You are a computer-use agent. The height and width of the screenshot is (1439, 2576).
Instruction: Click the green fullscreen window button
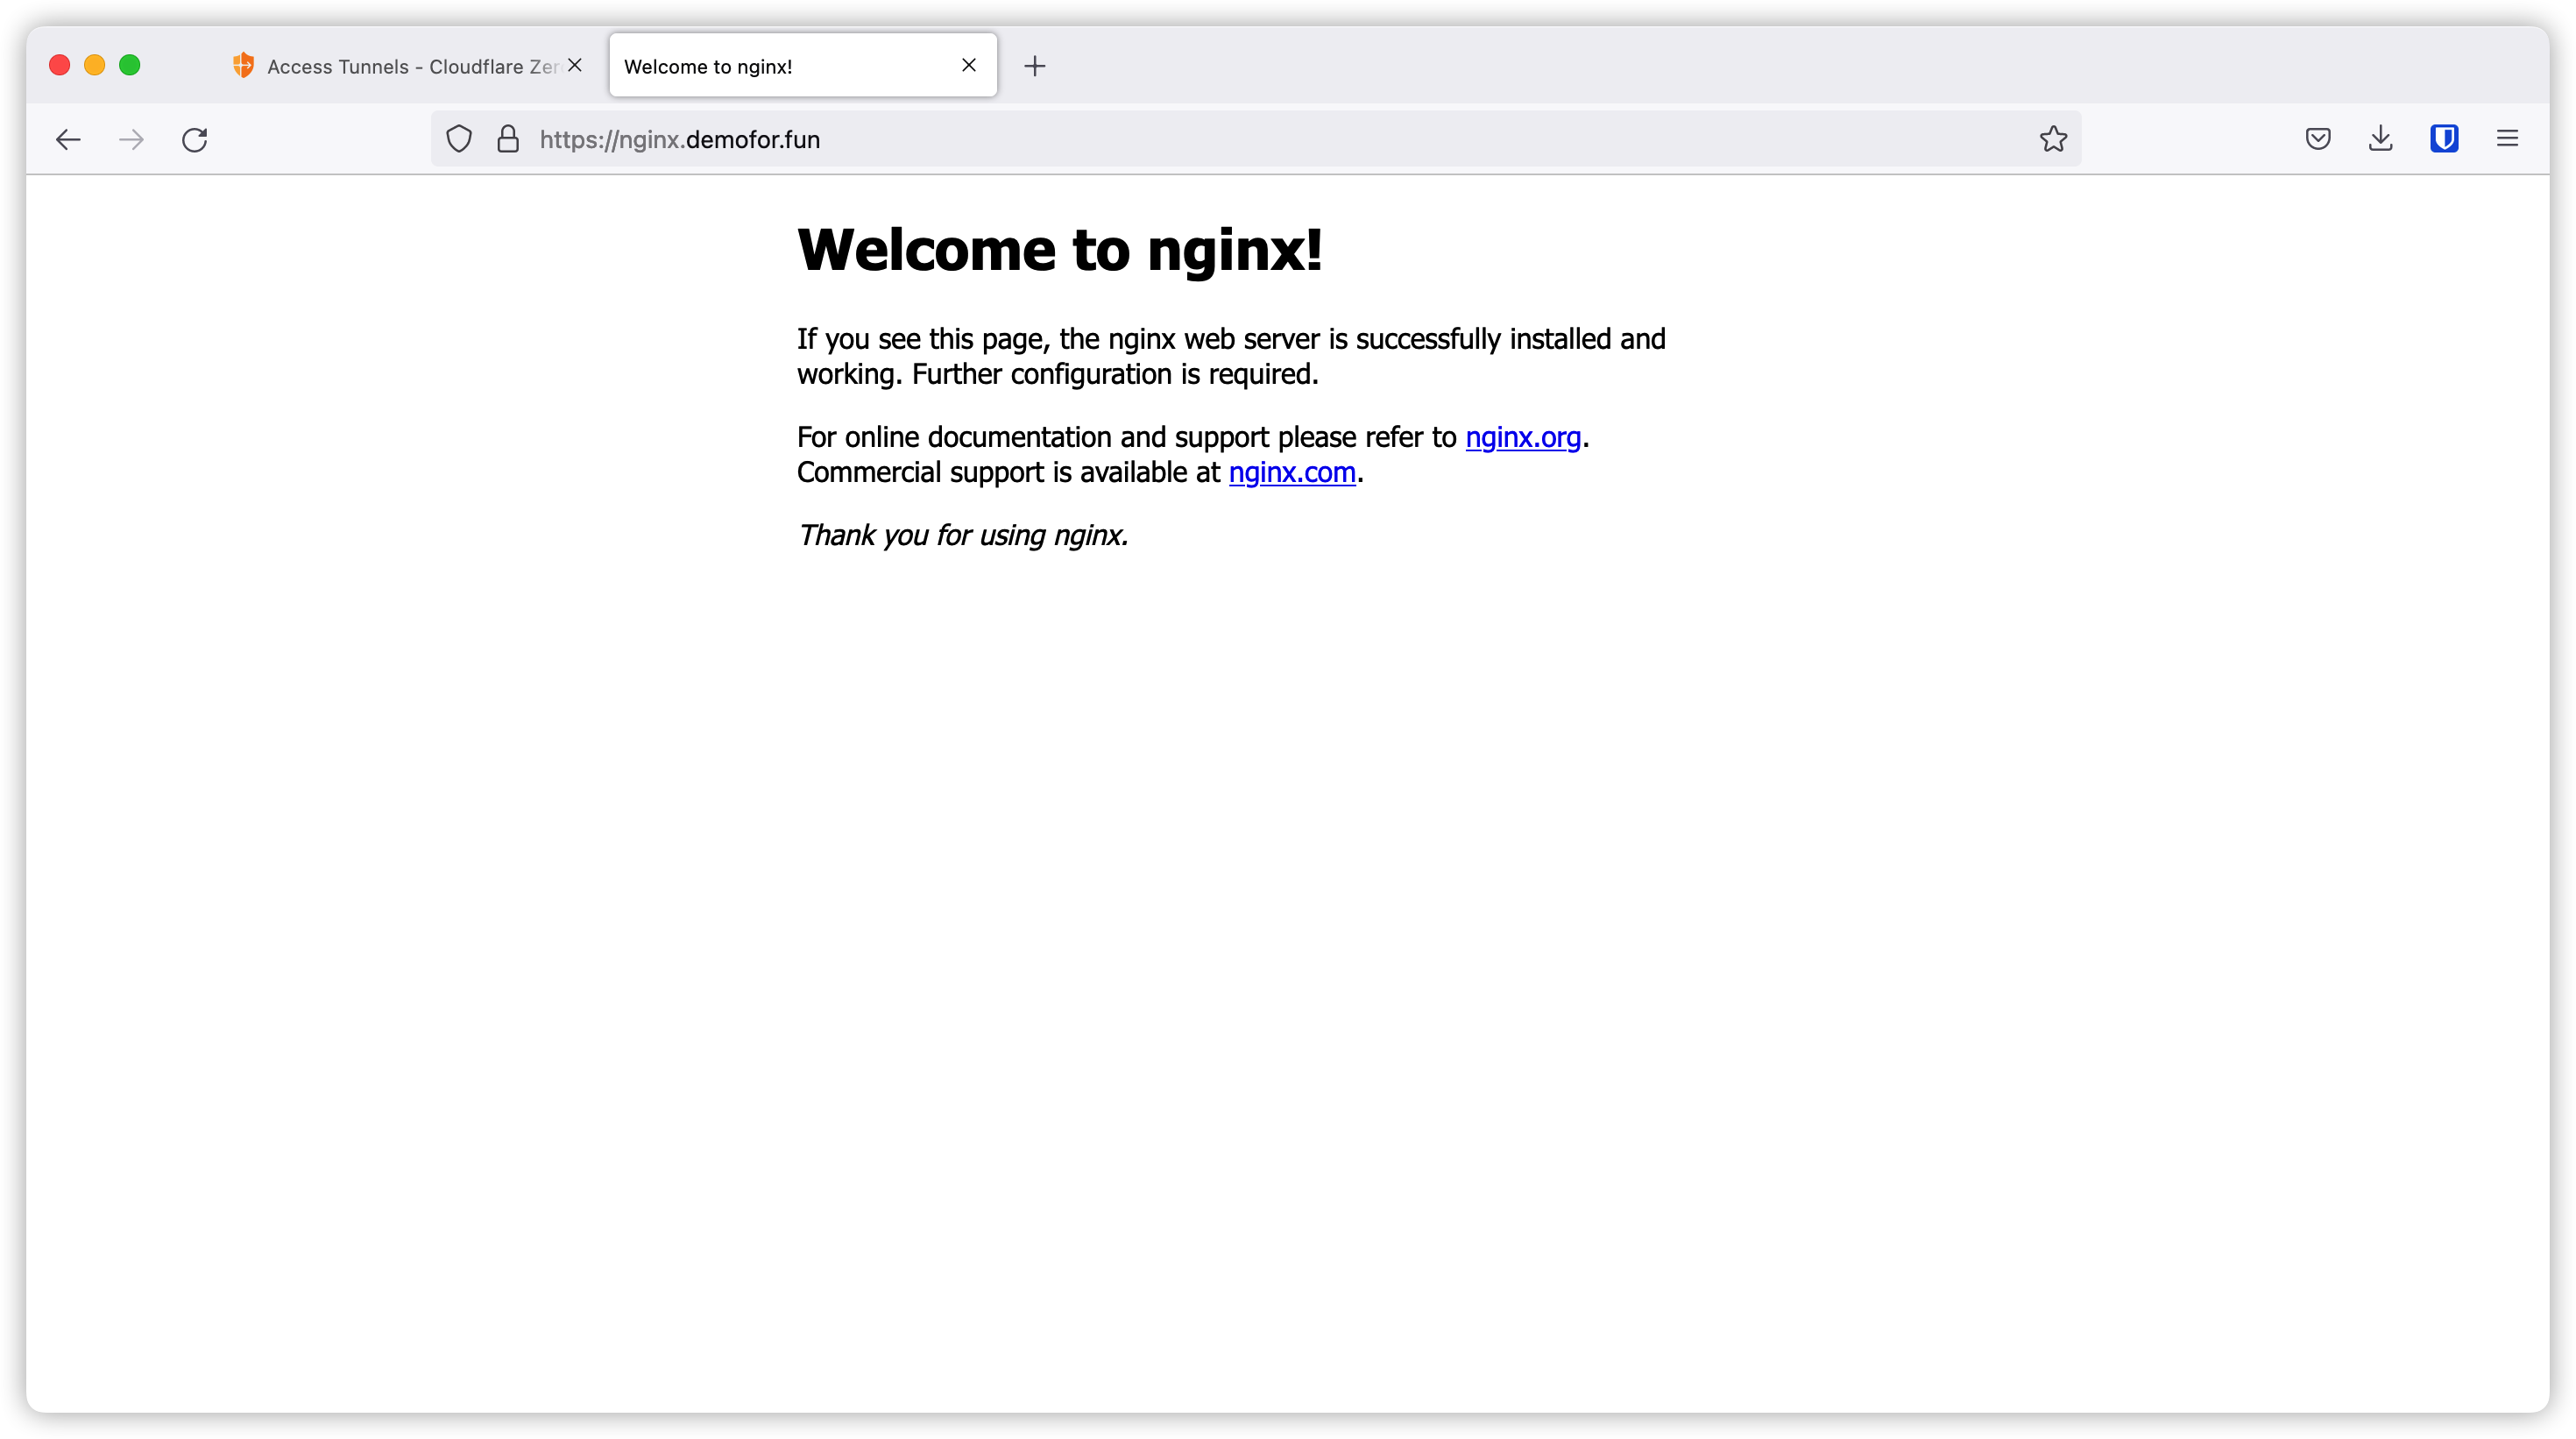pyautogui.click(x=129, y=65)
